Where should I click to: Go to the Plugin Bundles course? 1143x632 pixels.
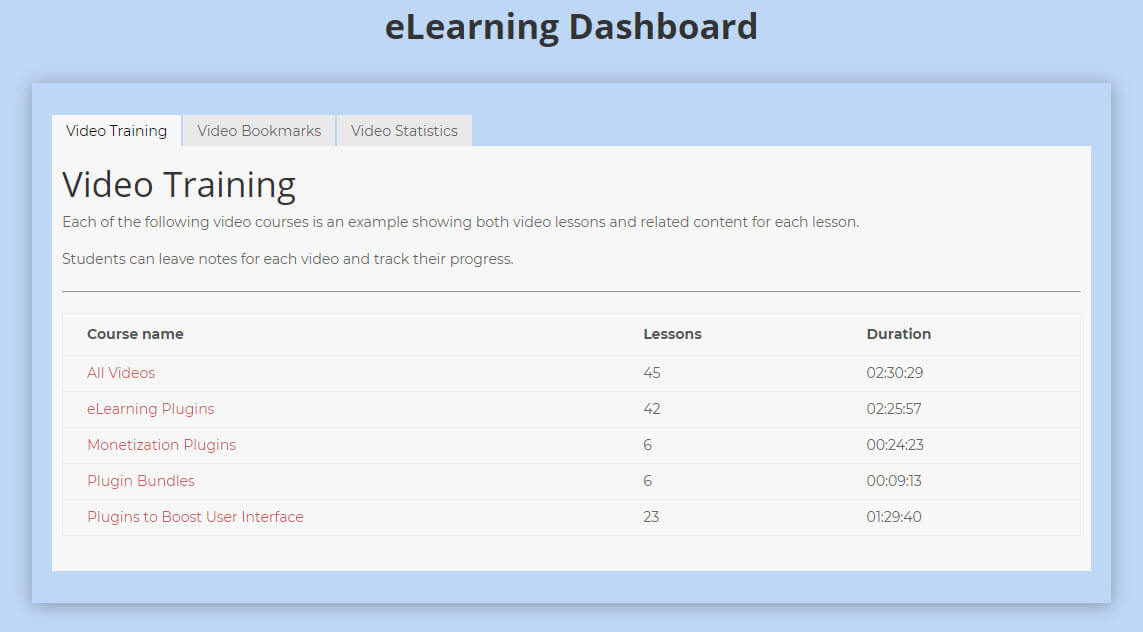pyautogui.click(x=141, y=481)
